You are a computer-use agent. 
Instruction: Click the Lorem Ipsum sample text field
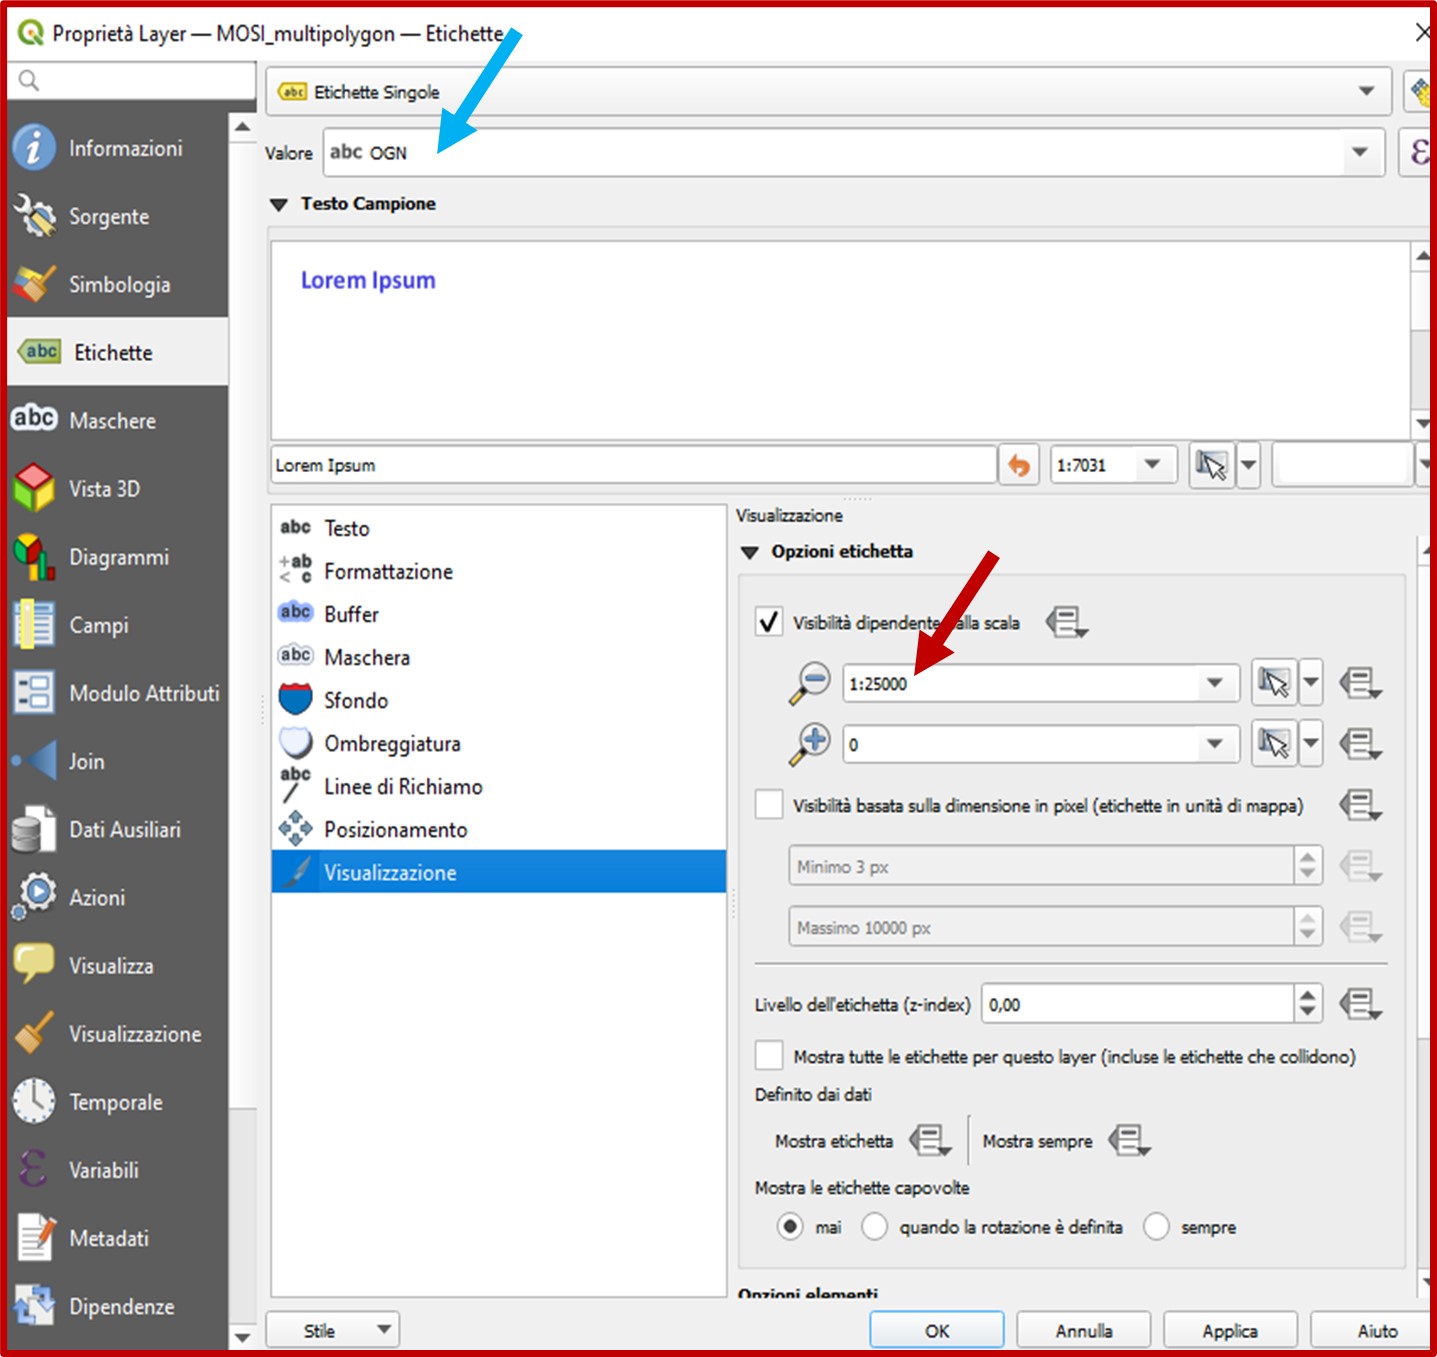pos(632,465)
